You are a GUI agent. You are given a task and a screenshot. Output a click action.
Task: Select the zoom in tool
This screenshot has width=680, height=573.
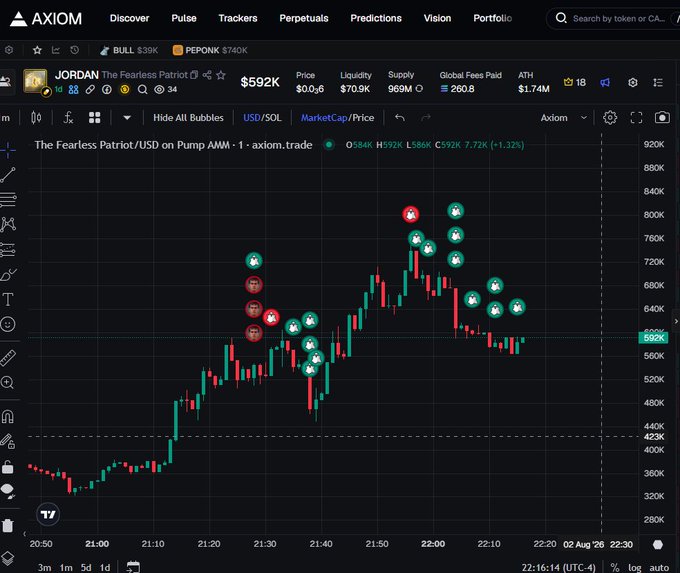(x=7, y=383)
